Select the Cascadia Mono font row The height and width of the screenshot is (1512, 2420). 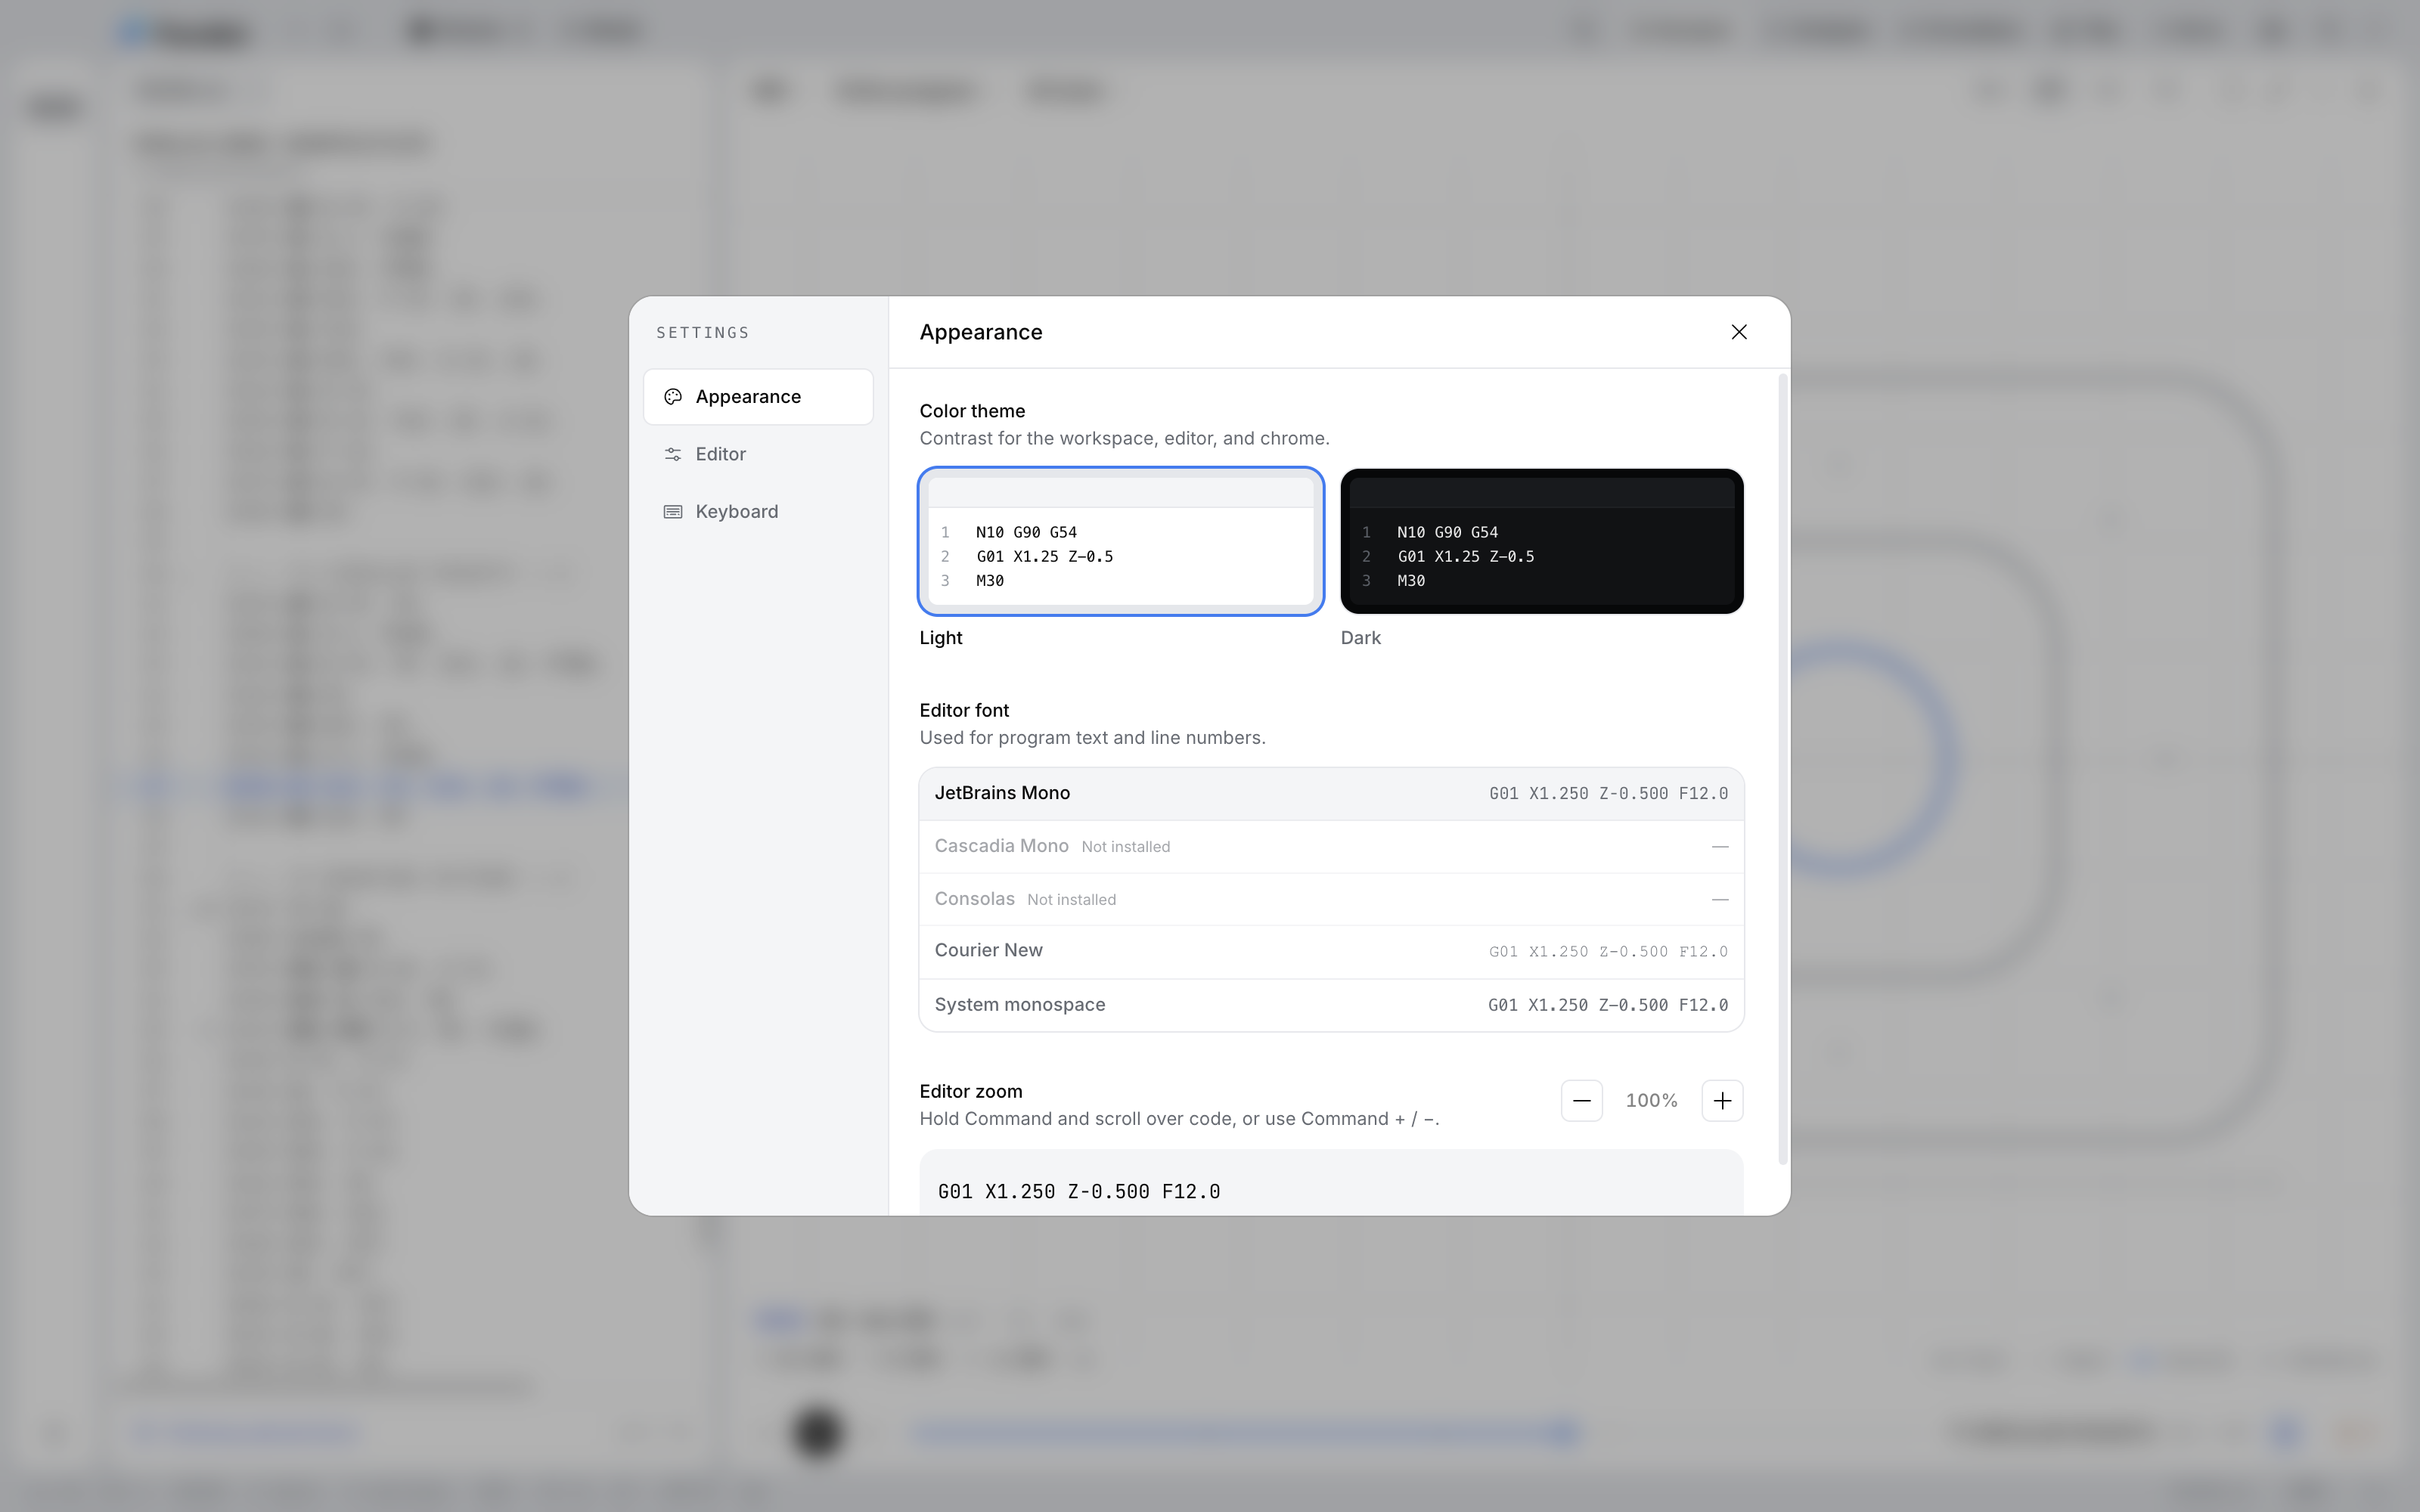pos(1331,847)
